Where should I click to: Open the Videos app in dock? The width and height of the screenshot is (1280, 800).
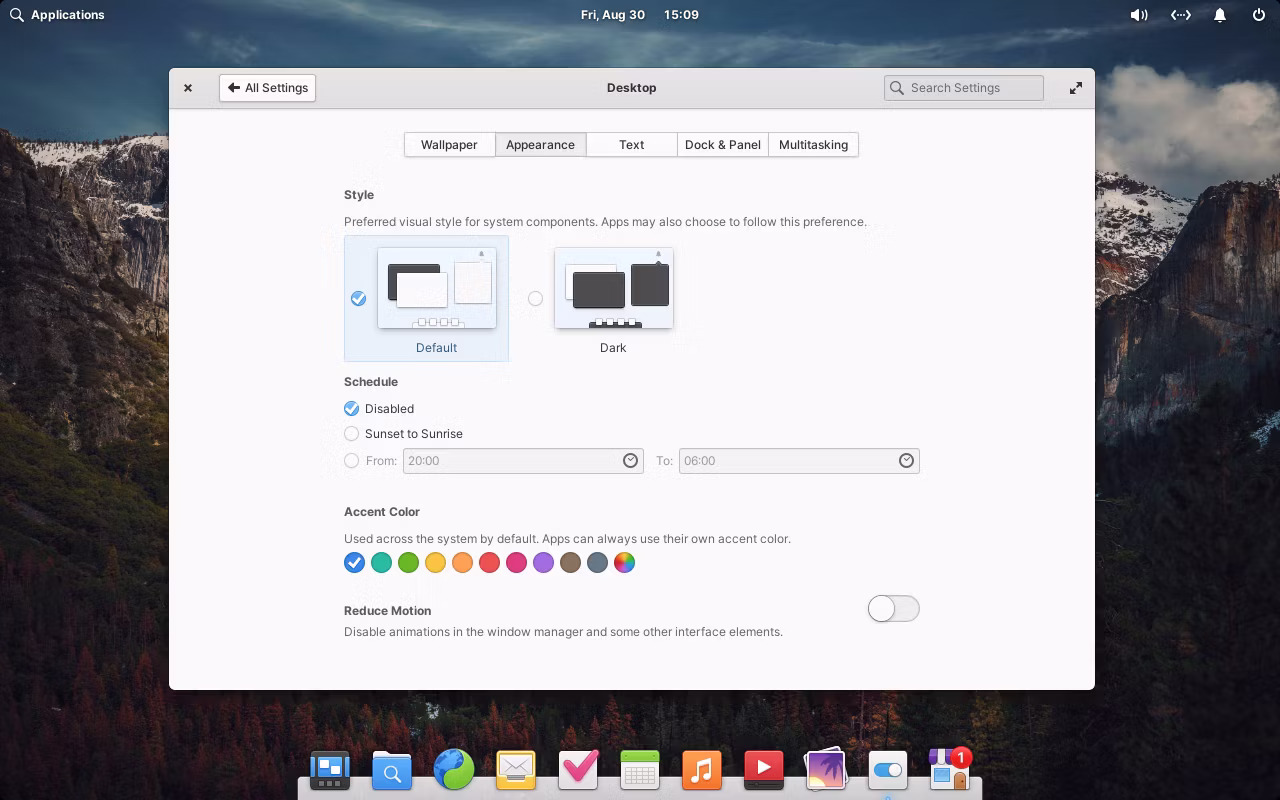click(x=764, y=770)
